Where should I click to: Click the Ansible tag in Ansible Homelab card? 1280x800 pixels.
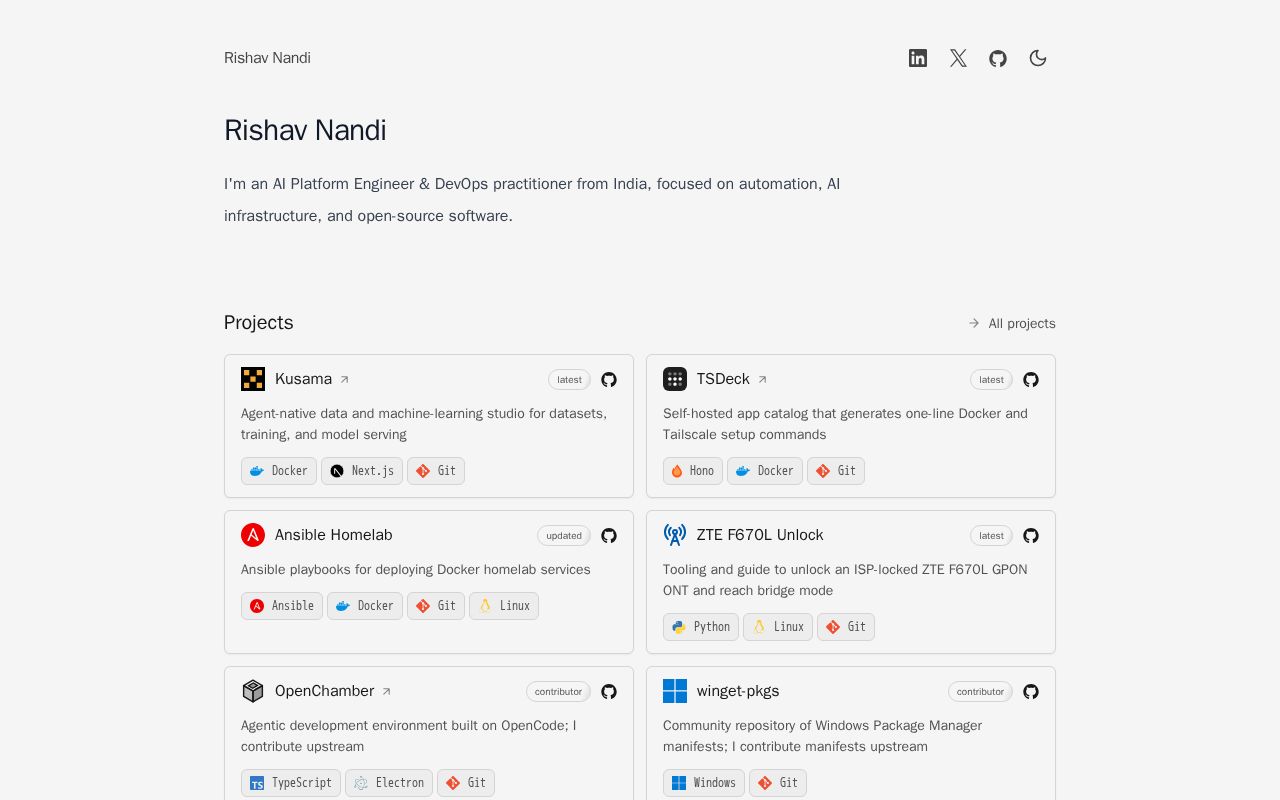[282, 606]
